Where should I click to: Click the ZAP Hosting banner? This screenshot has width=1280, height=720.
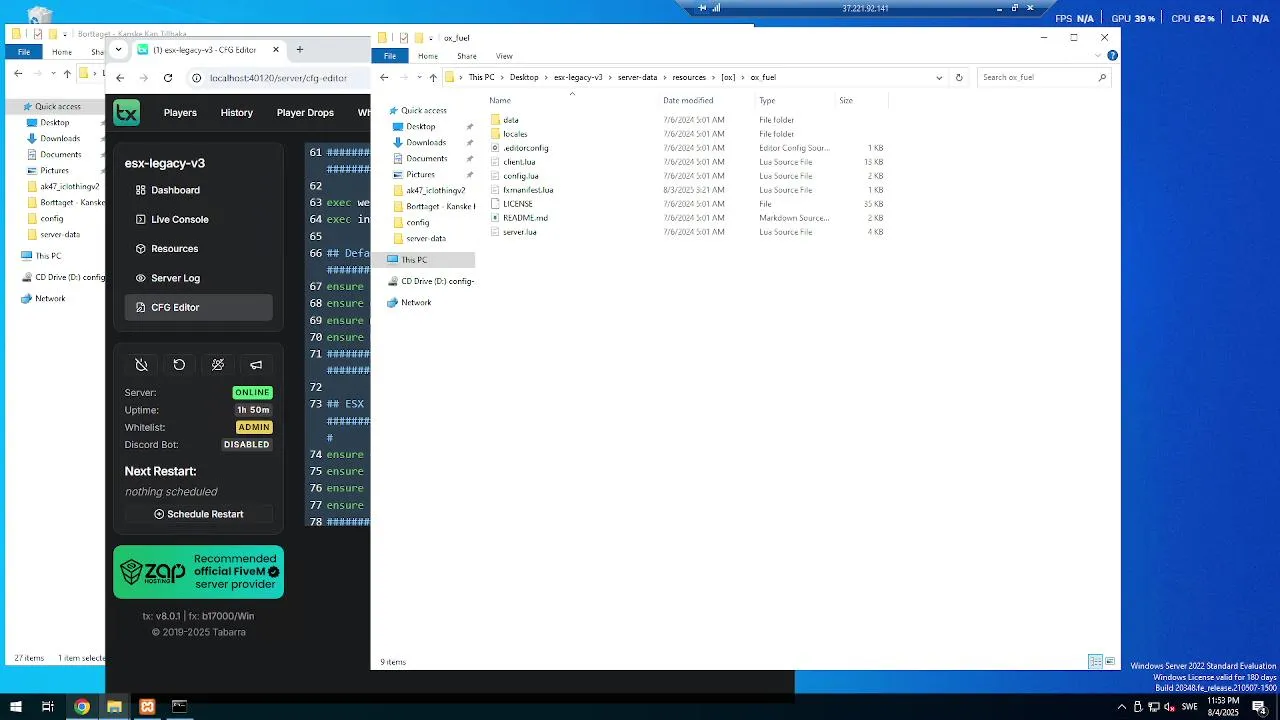coord(198,572)
